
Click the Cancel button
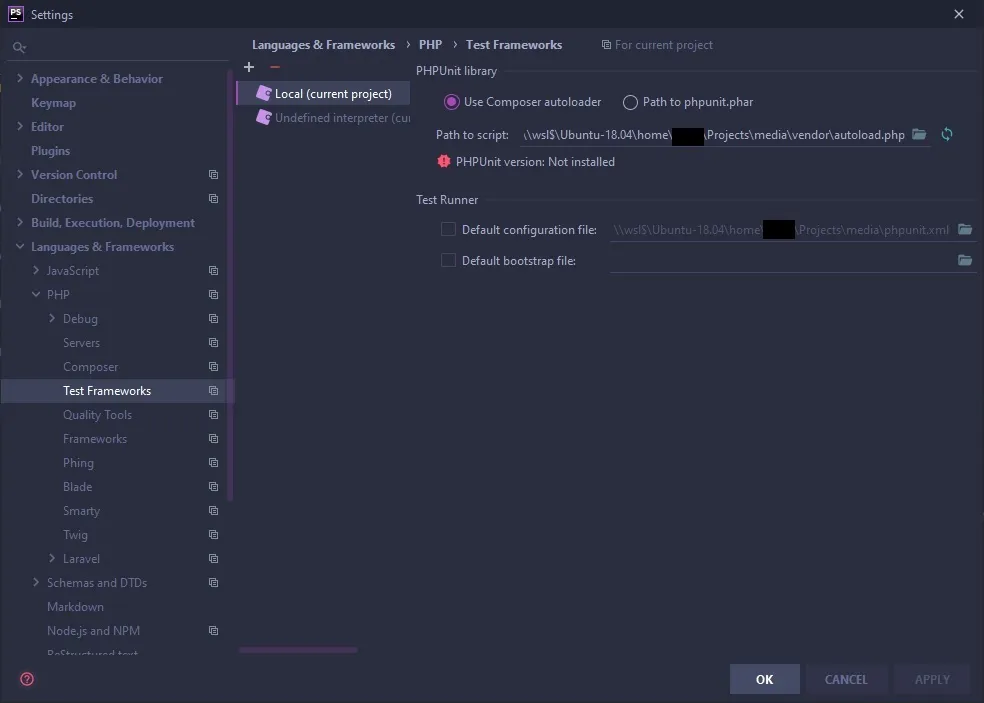[x=846, y=679]
